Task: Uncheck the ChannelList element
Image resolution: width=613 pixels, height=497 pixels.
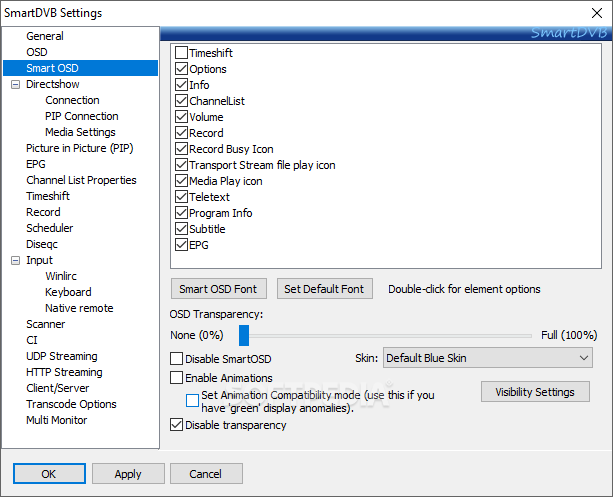Action: point(181,100)
